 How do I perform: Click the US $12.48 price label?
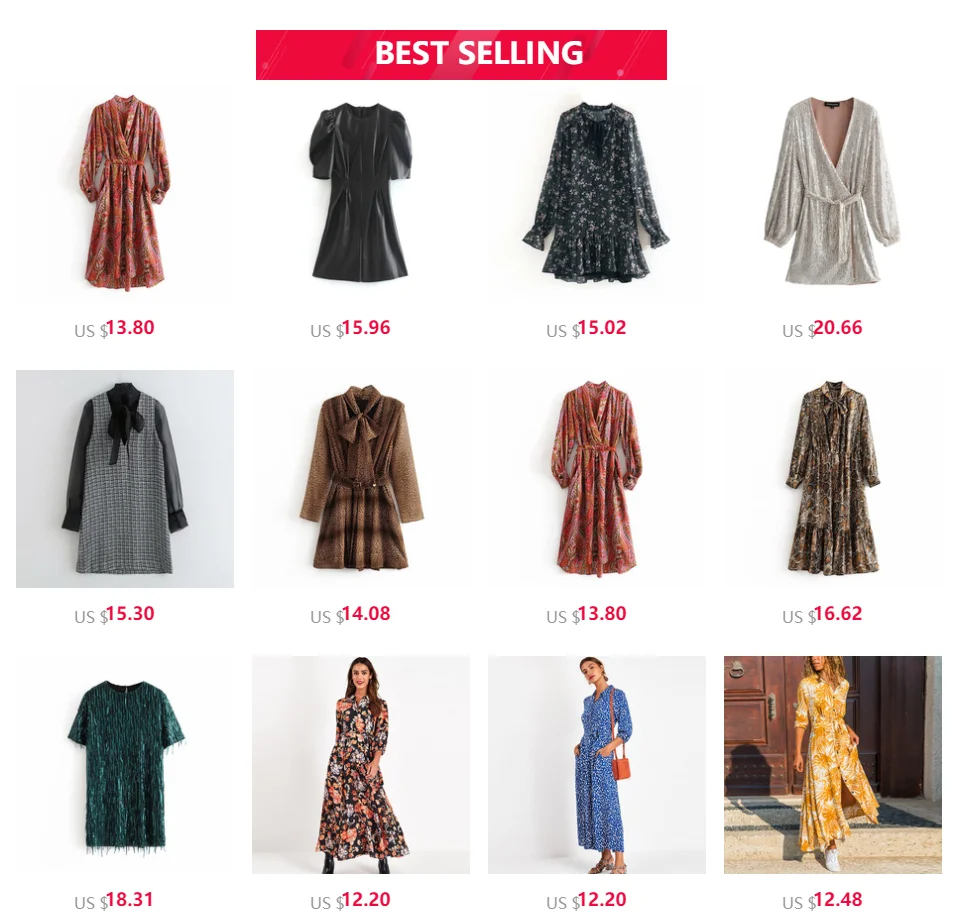click(x=822, y=900)
